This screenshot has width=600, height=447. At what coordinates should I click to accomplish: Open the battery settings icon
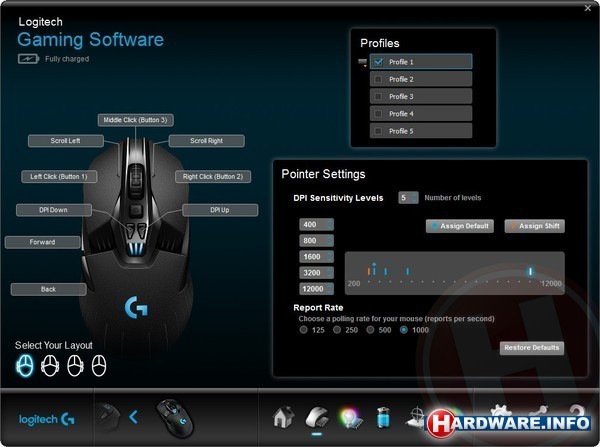383,417
